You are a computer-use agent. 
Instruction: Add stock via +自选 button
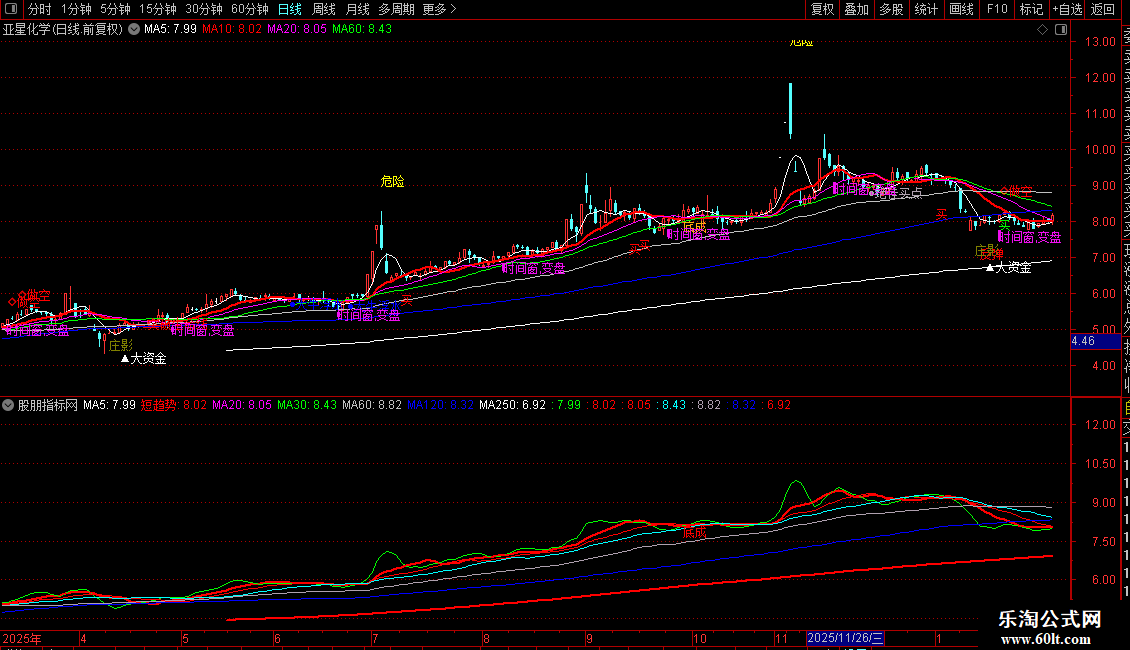pos(1066,9)
